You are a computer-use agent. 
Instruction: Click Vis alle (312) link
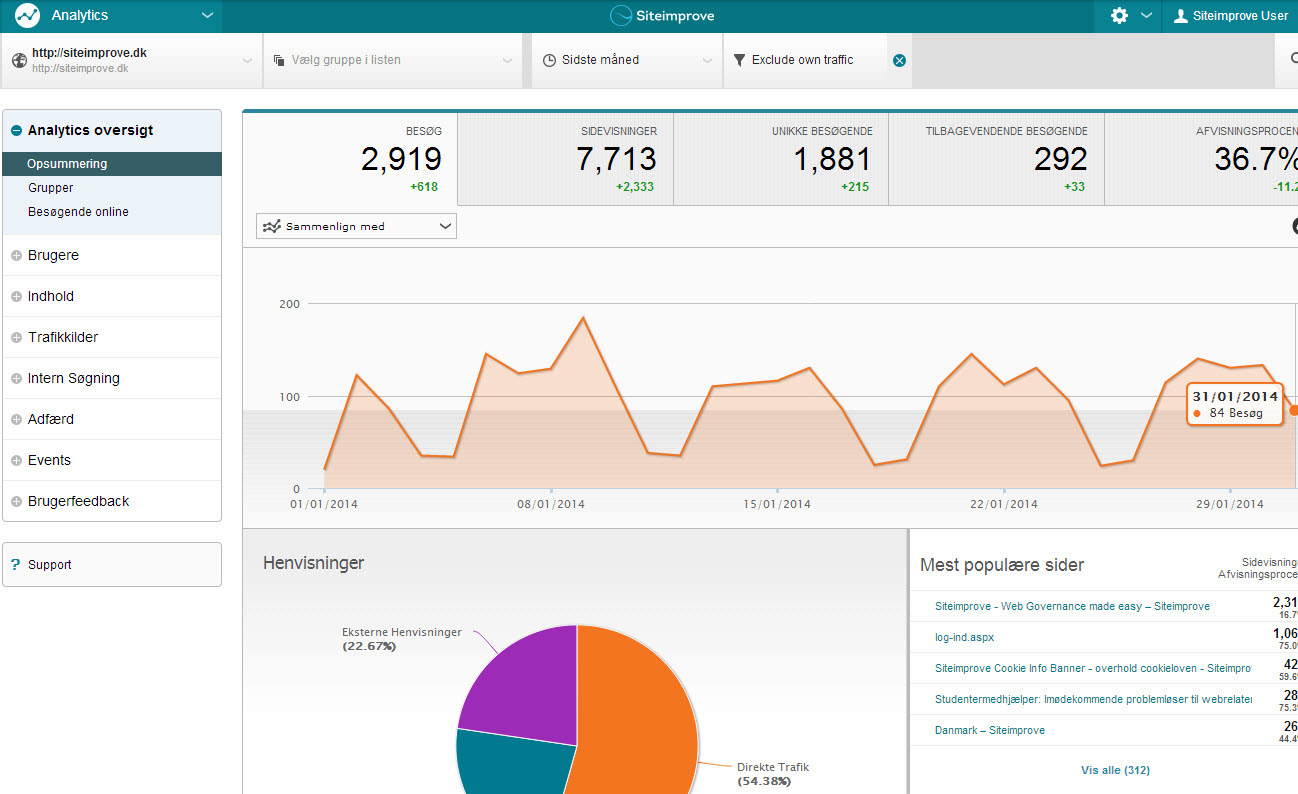tap(1115, 770)
